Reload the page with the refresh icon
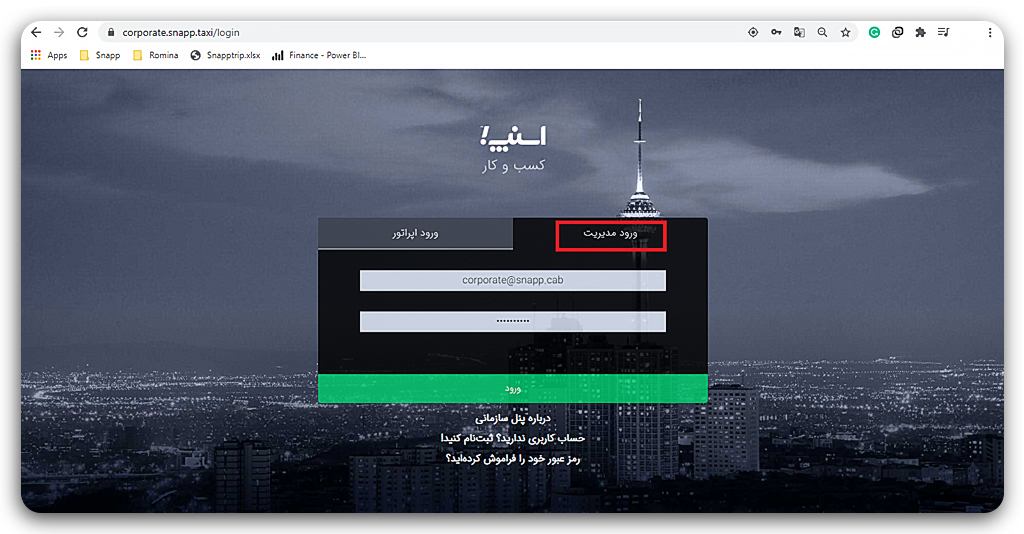 pyautogui.click(x=82, y=32)
